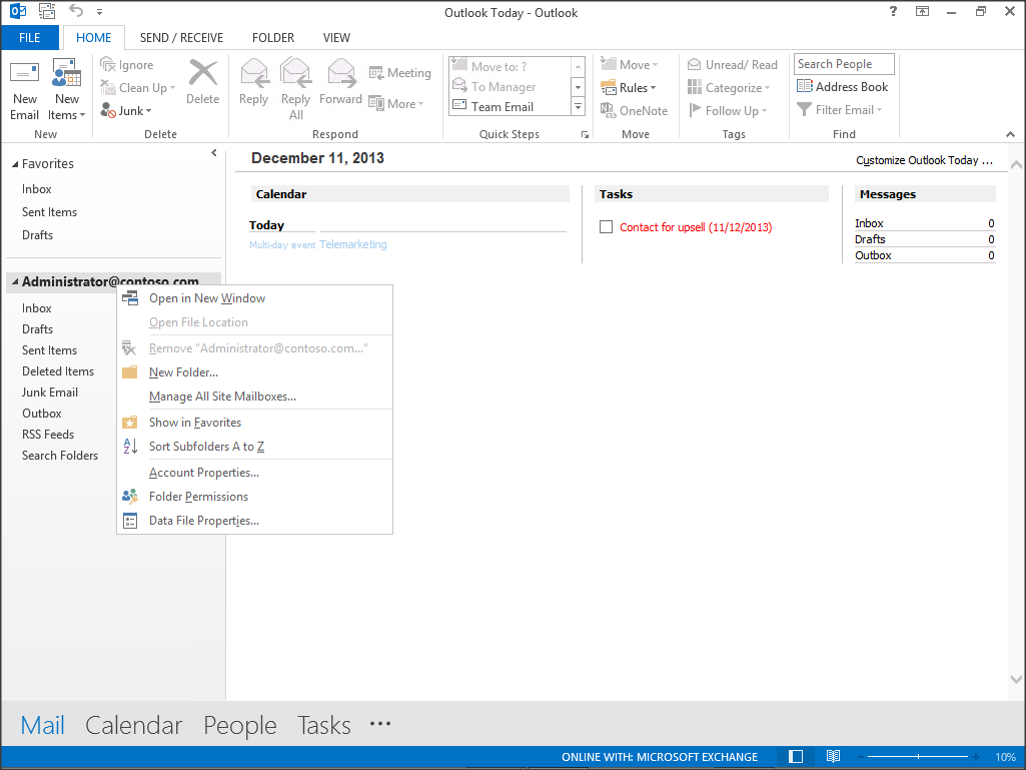
Task: Select Folder Permissions from context menu
Action: tap(198, 496)
